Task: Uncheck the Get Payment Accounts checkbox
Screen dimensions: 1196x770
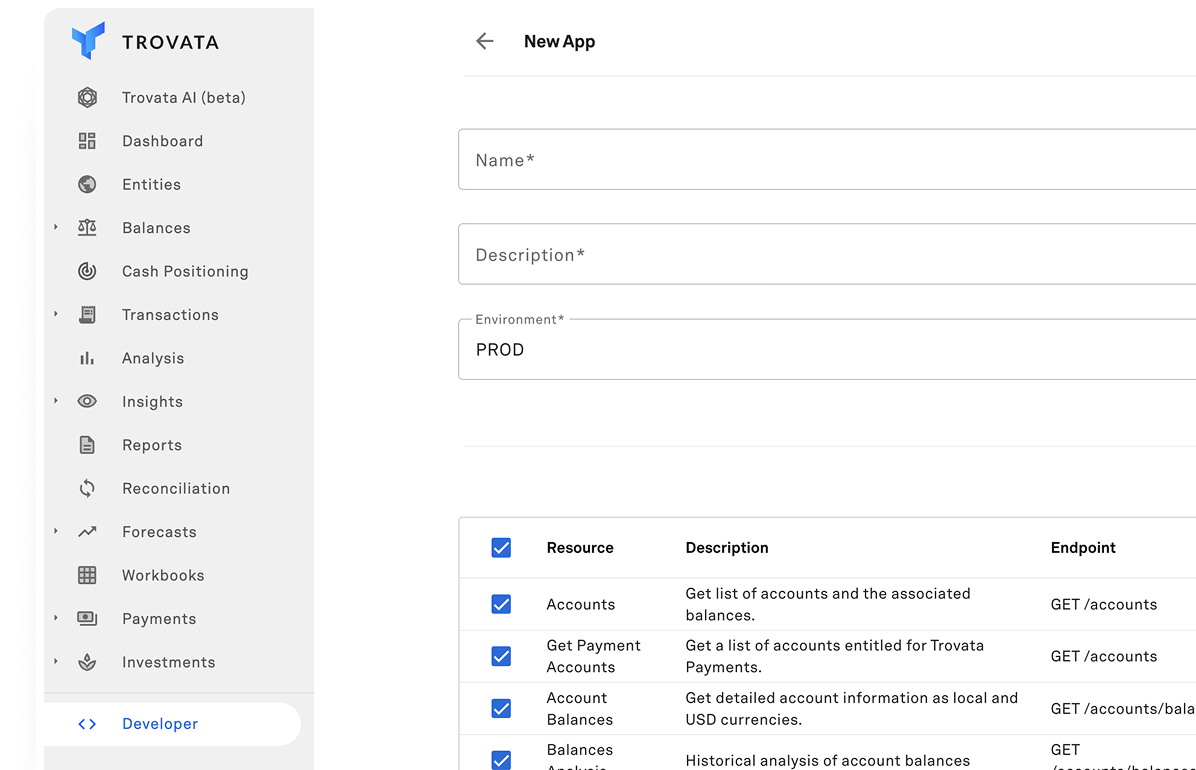Action: 501,656
